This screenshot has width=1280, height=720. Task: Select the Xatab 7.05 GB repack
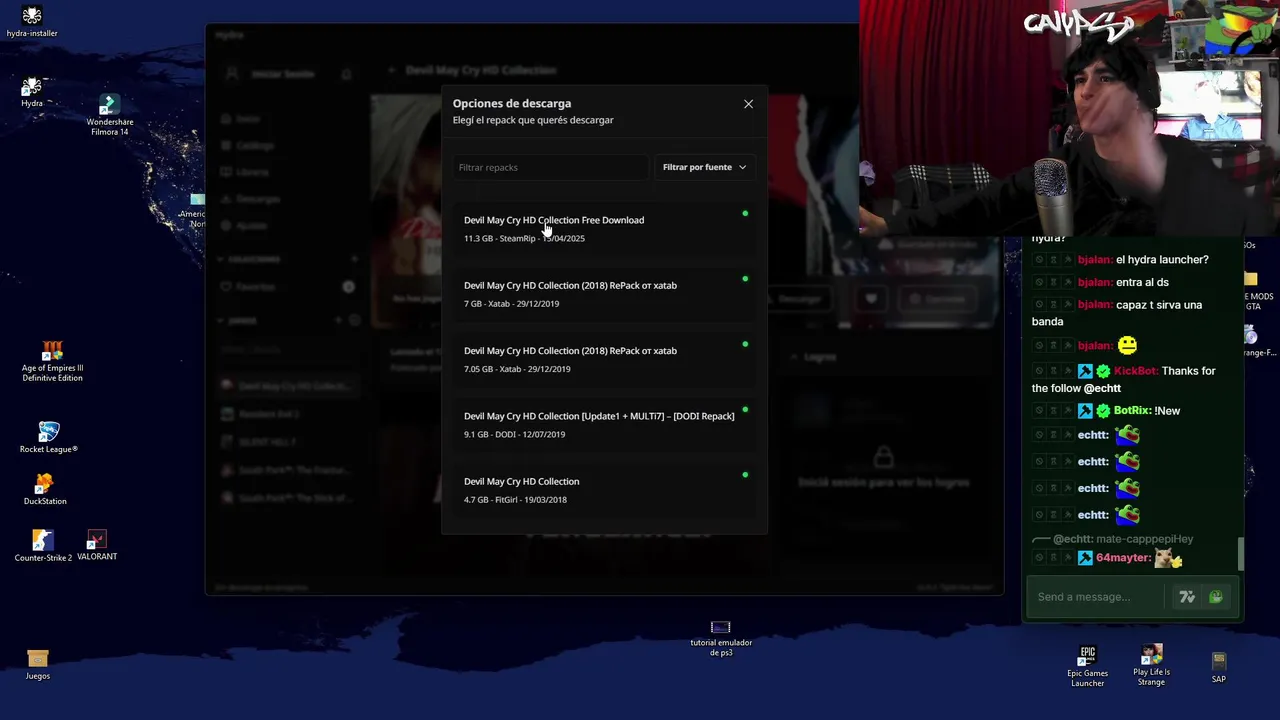coord(604,359)
